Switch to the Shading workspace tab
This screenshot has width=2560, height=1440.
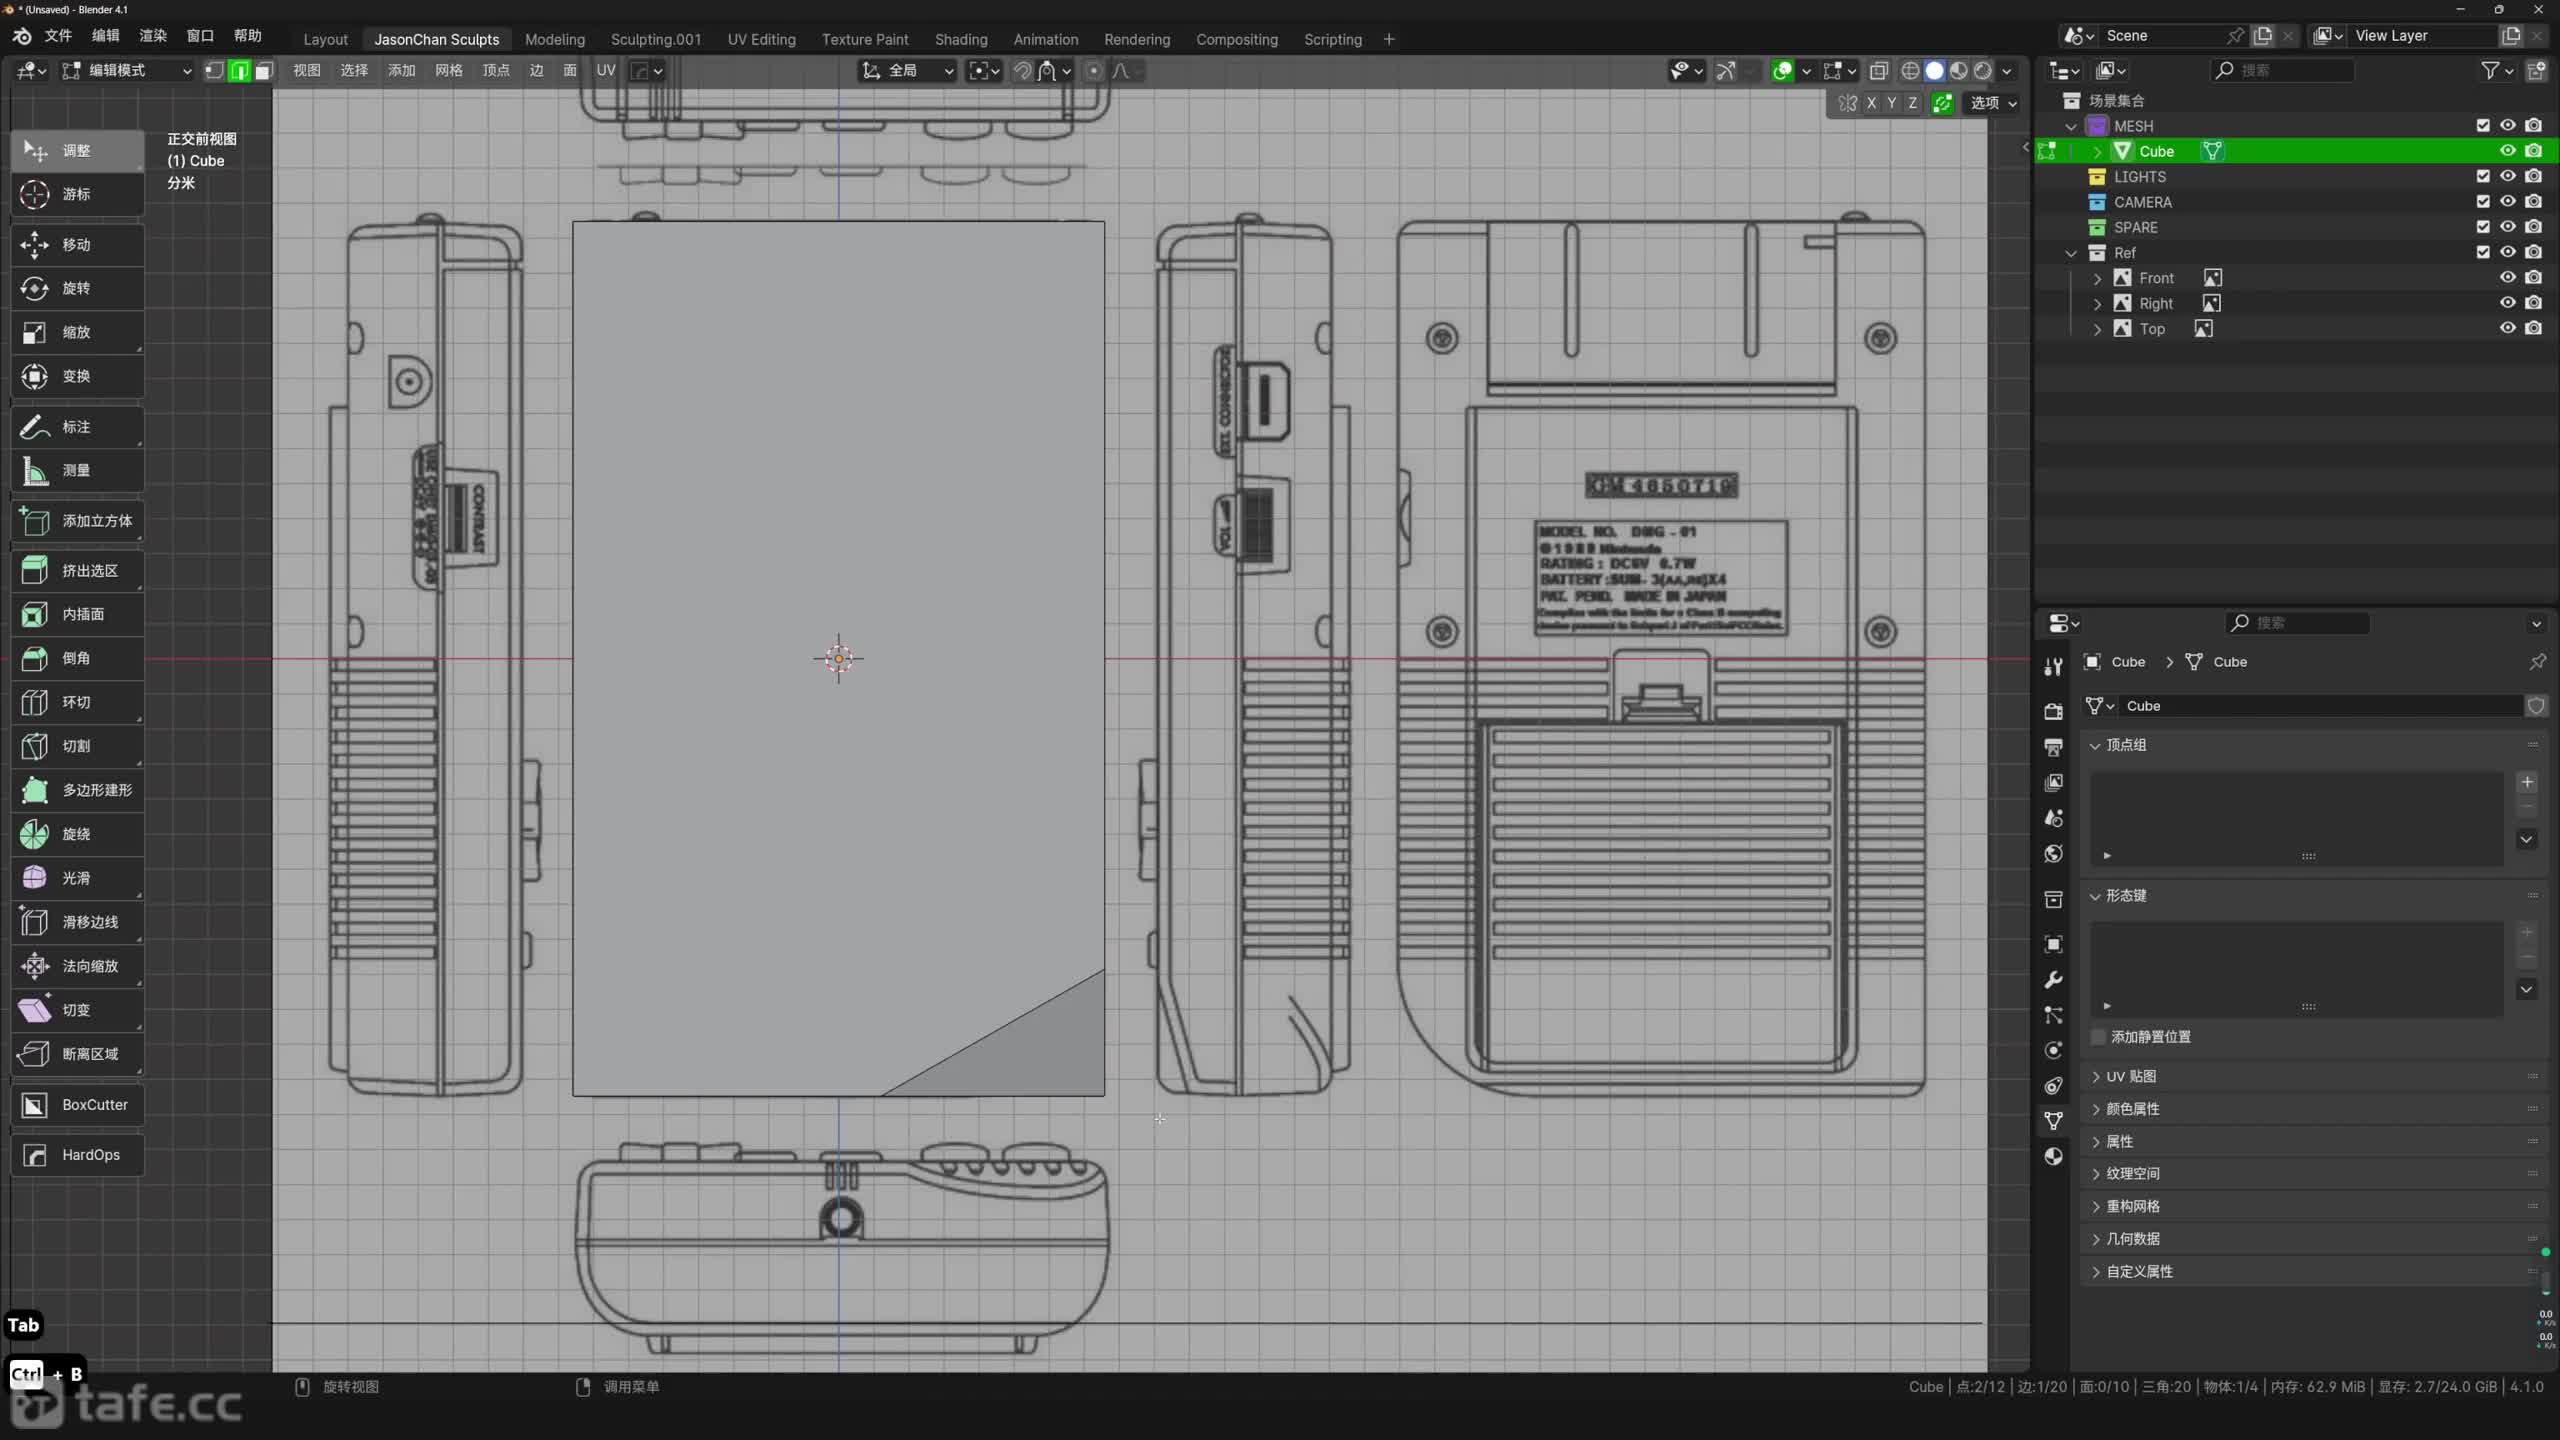coord(961,39)
